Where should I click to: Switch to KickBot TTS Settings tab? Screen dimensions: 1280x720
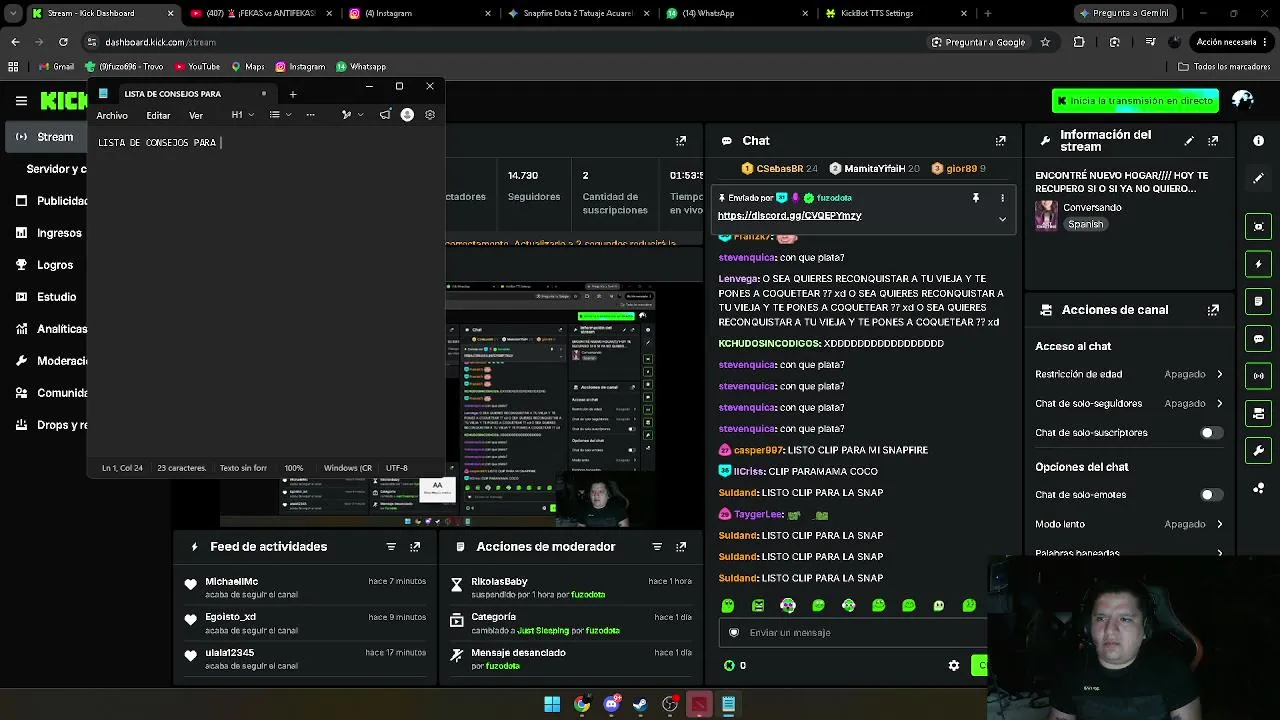coord(897,13)
